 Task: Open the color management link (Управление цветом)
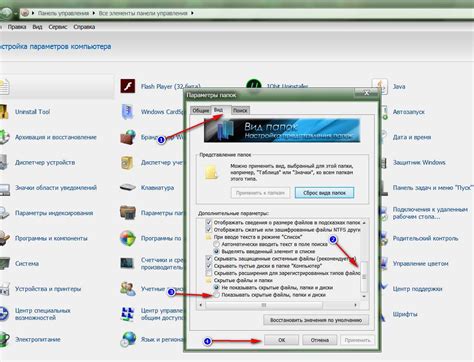click(420, 263)
